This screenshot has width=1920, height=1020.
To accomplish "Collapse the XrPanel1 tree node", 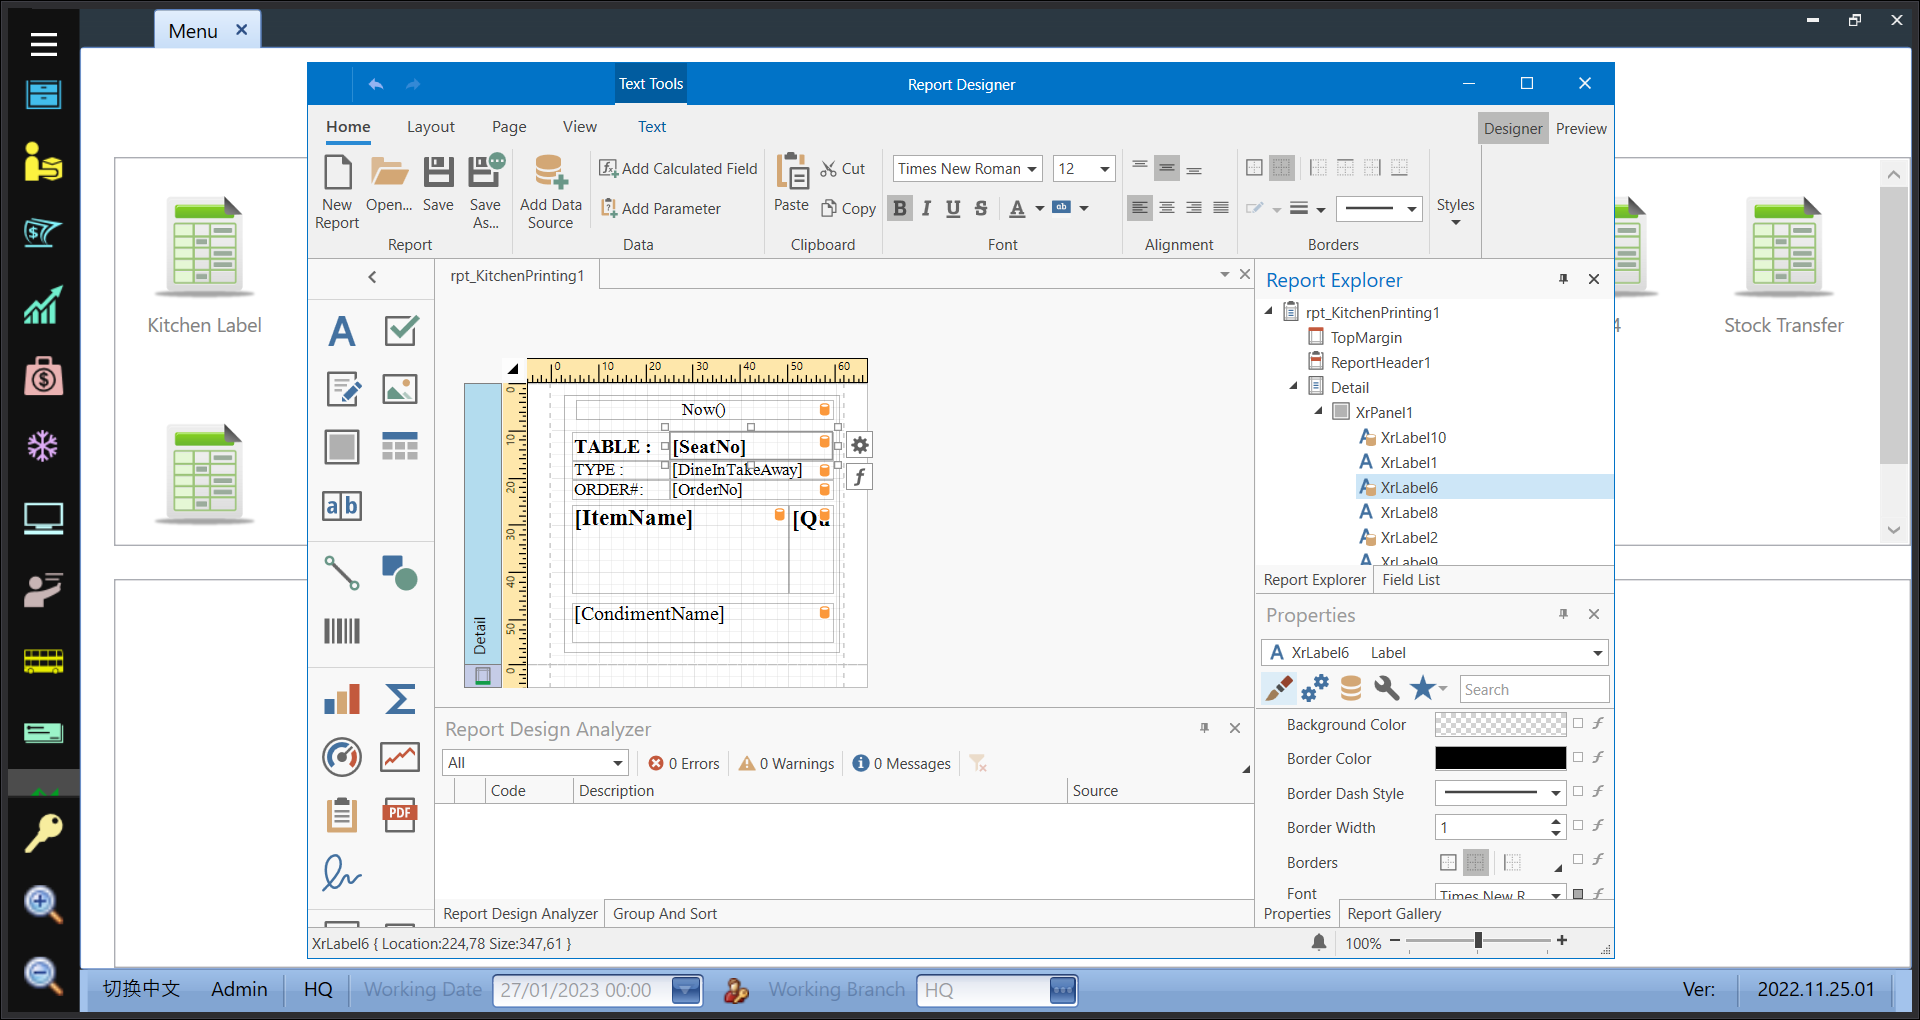I will click(x=1318, y=411).
